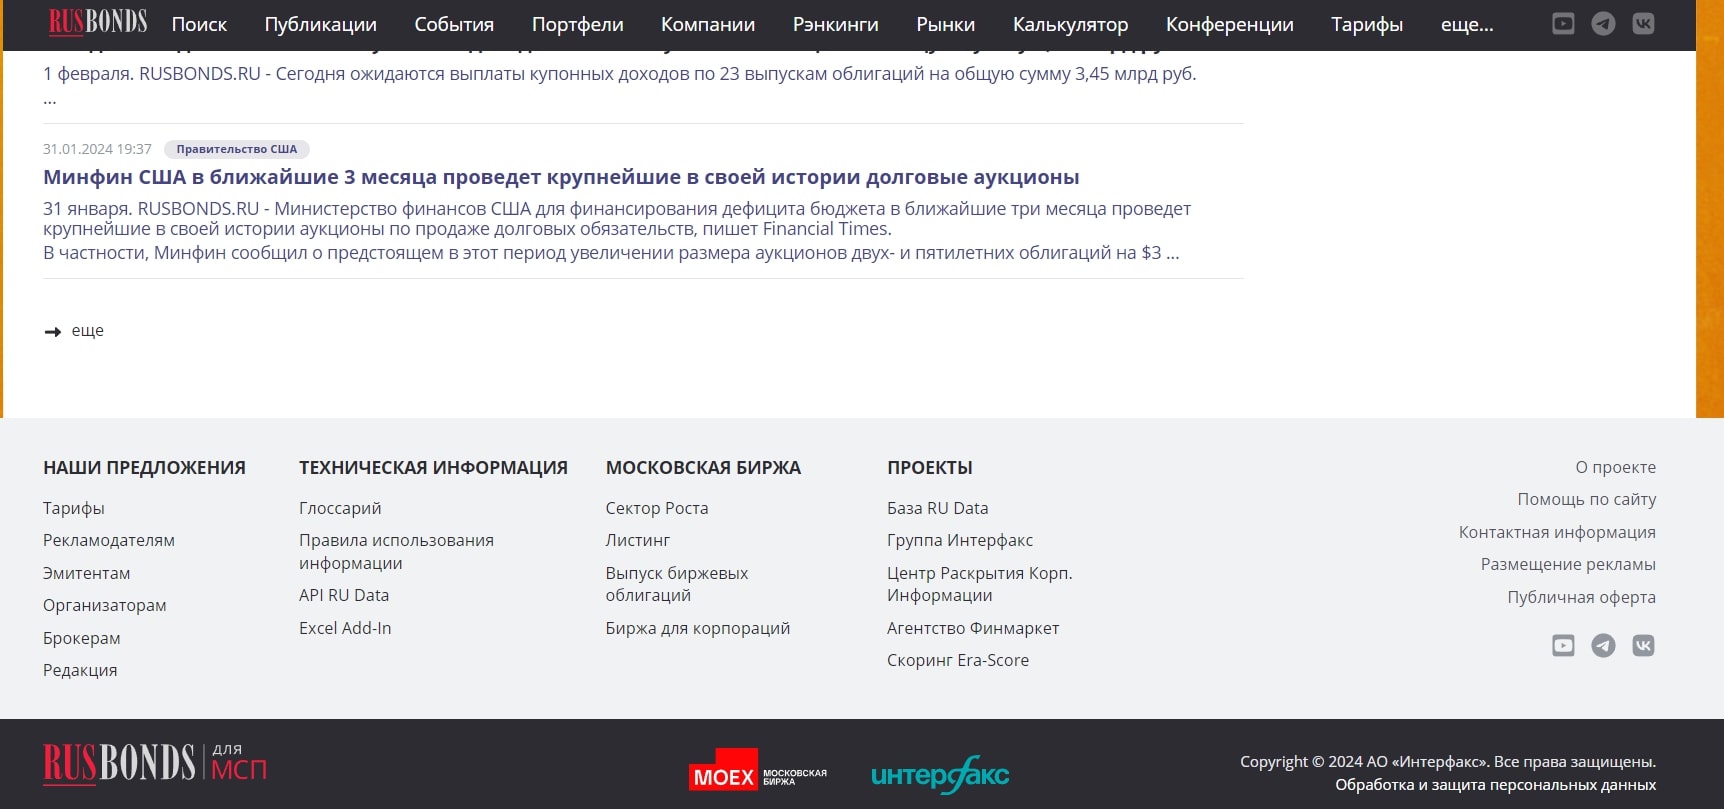Open the Группа Интерфакс link
Image resolution: width=1724 pixels, height=809 pixels.
click(x=960, y=540)
